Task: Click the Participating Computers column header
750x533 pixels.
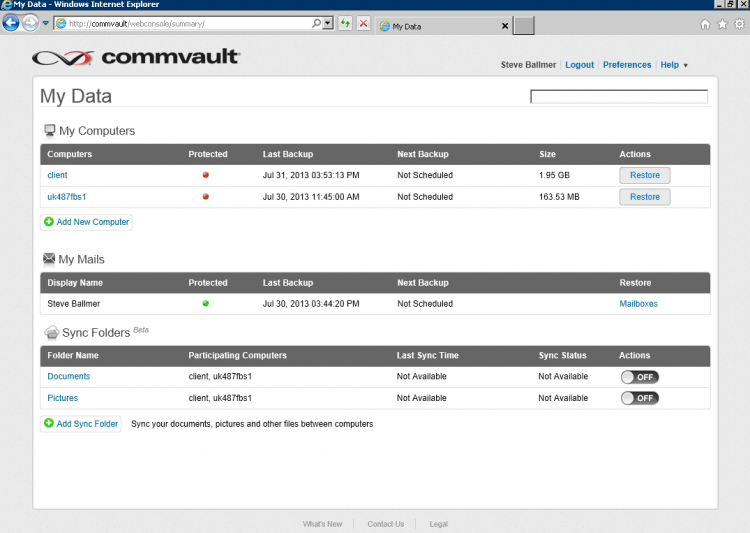Action: point(237,355)
